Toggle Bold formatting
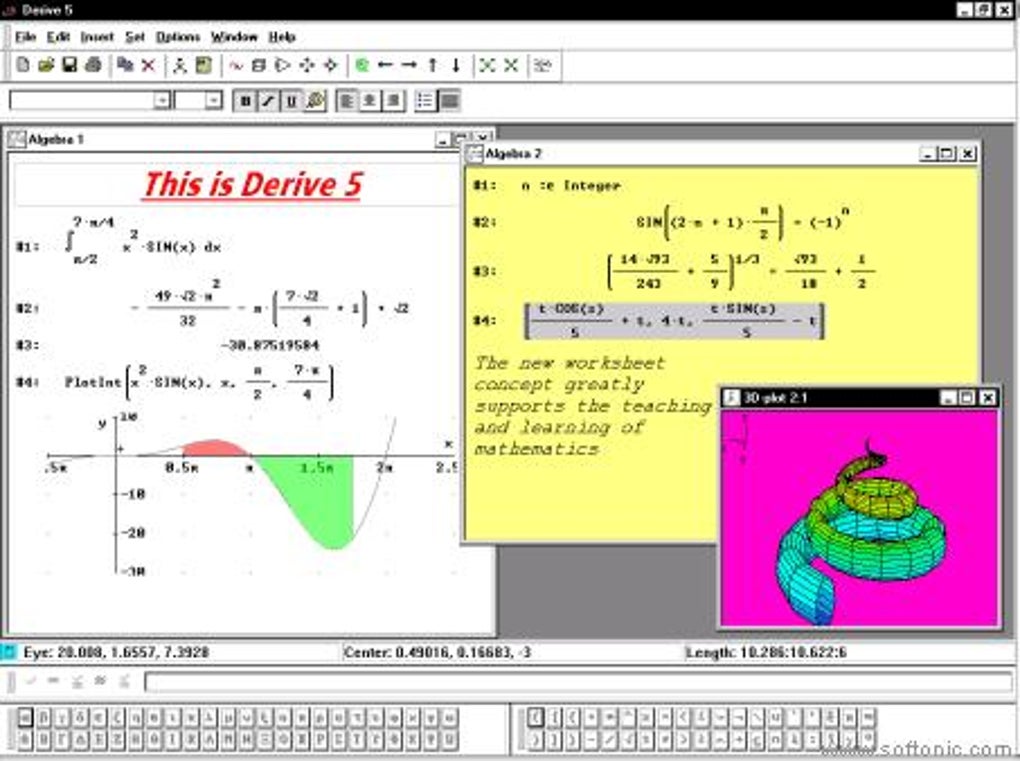Screen dimensions: 1020x761 pyautogui.click(x=245, y=101)
